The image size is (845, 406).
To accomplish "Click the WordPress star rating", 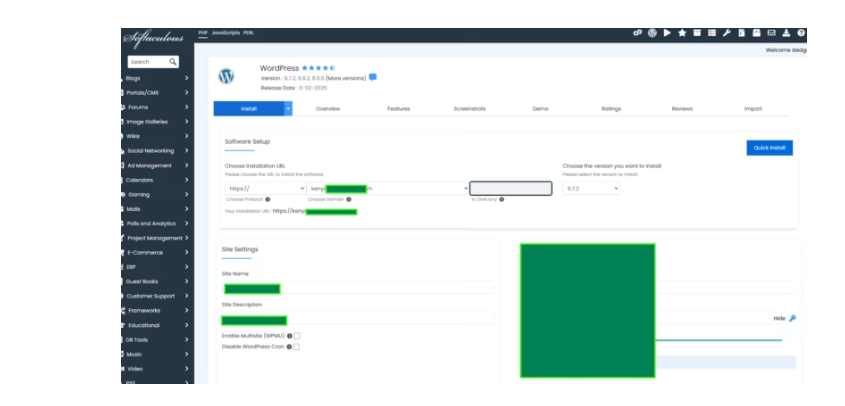I will coord(318,68).
